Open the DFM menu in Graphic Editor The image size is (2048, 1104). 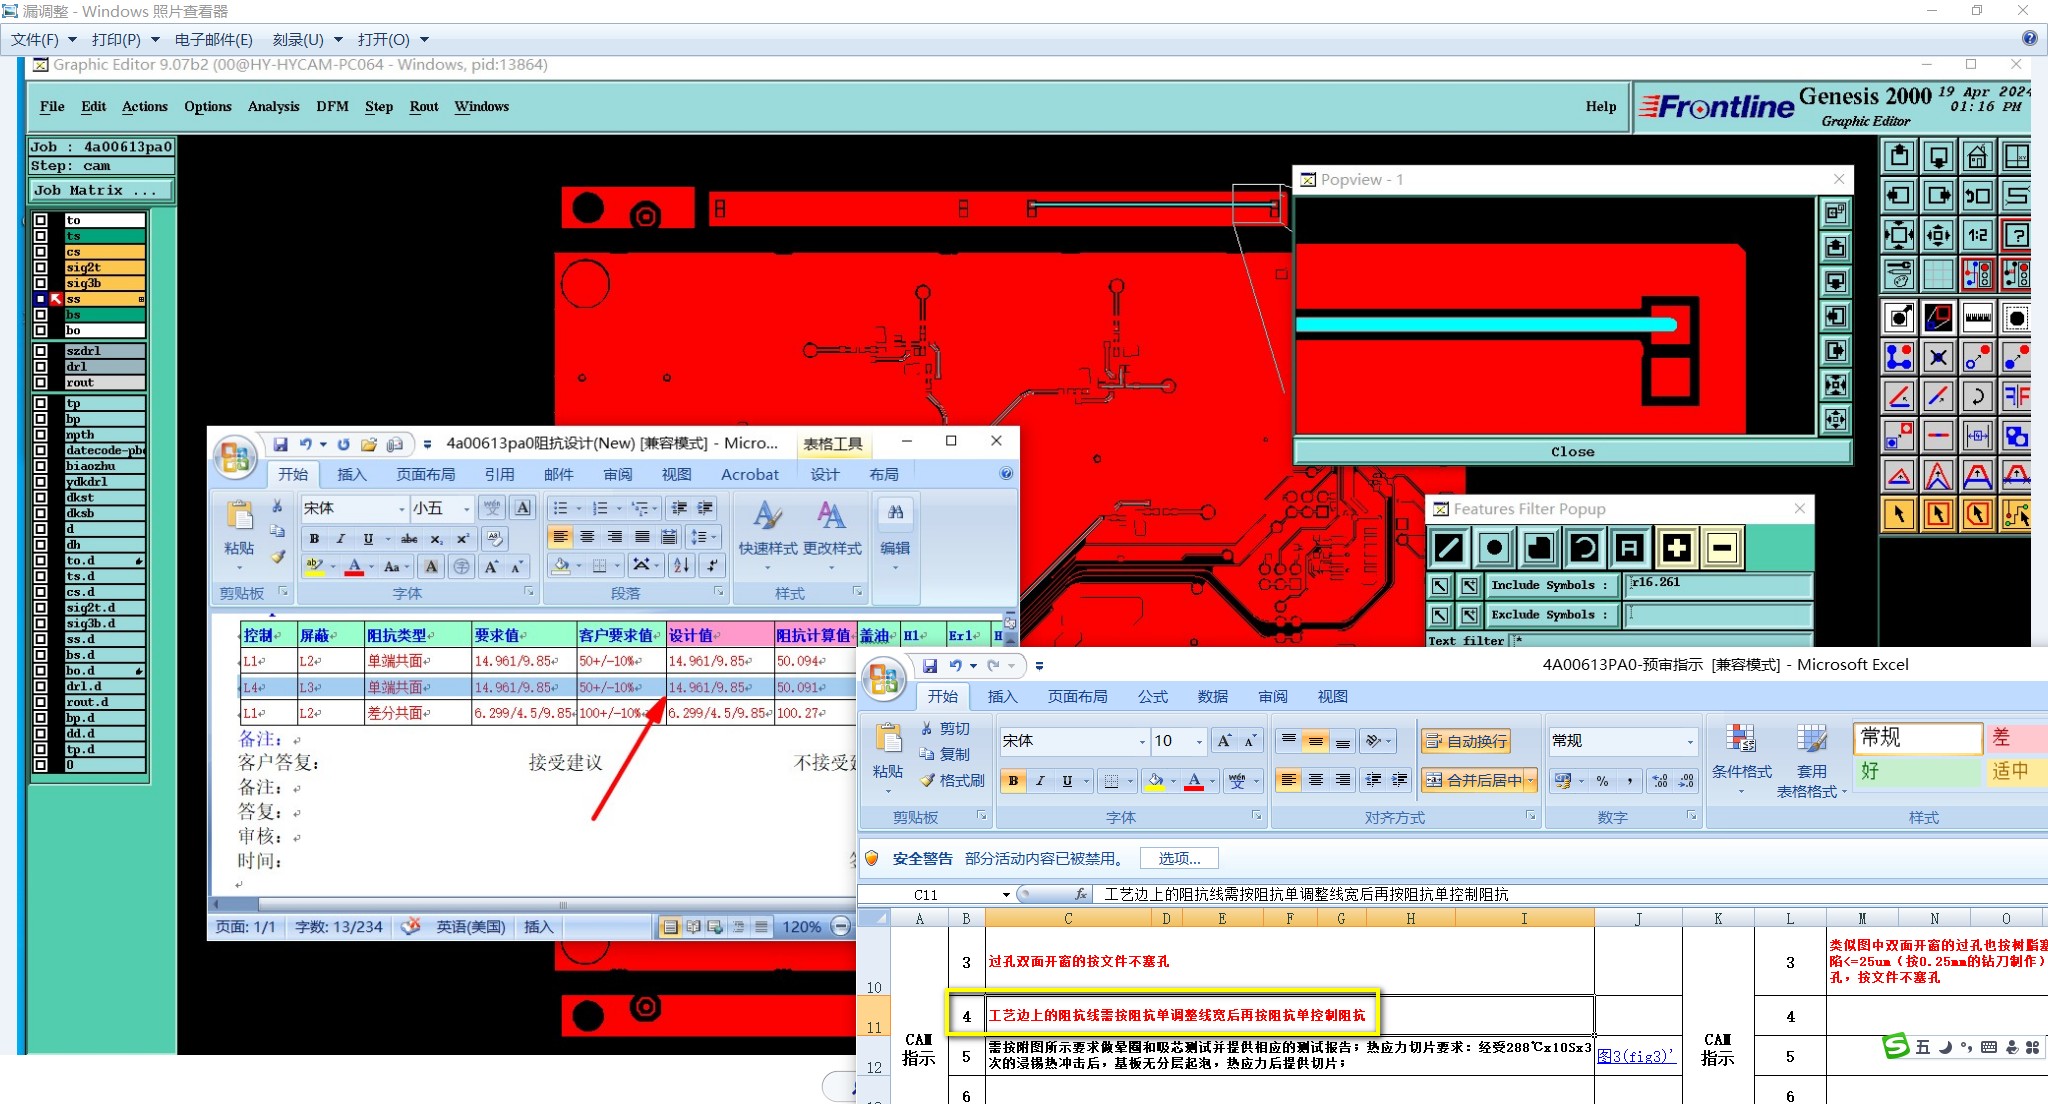332,106
